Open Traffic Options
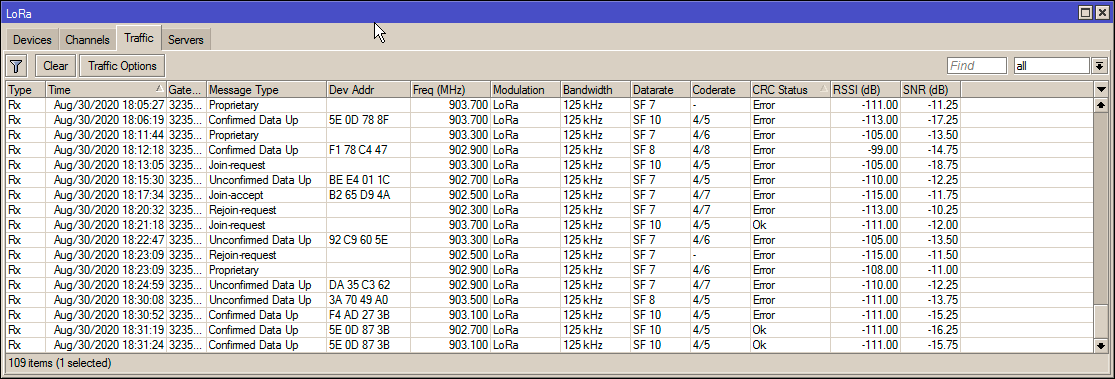 click(122, 66)
